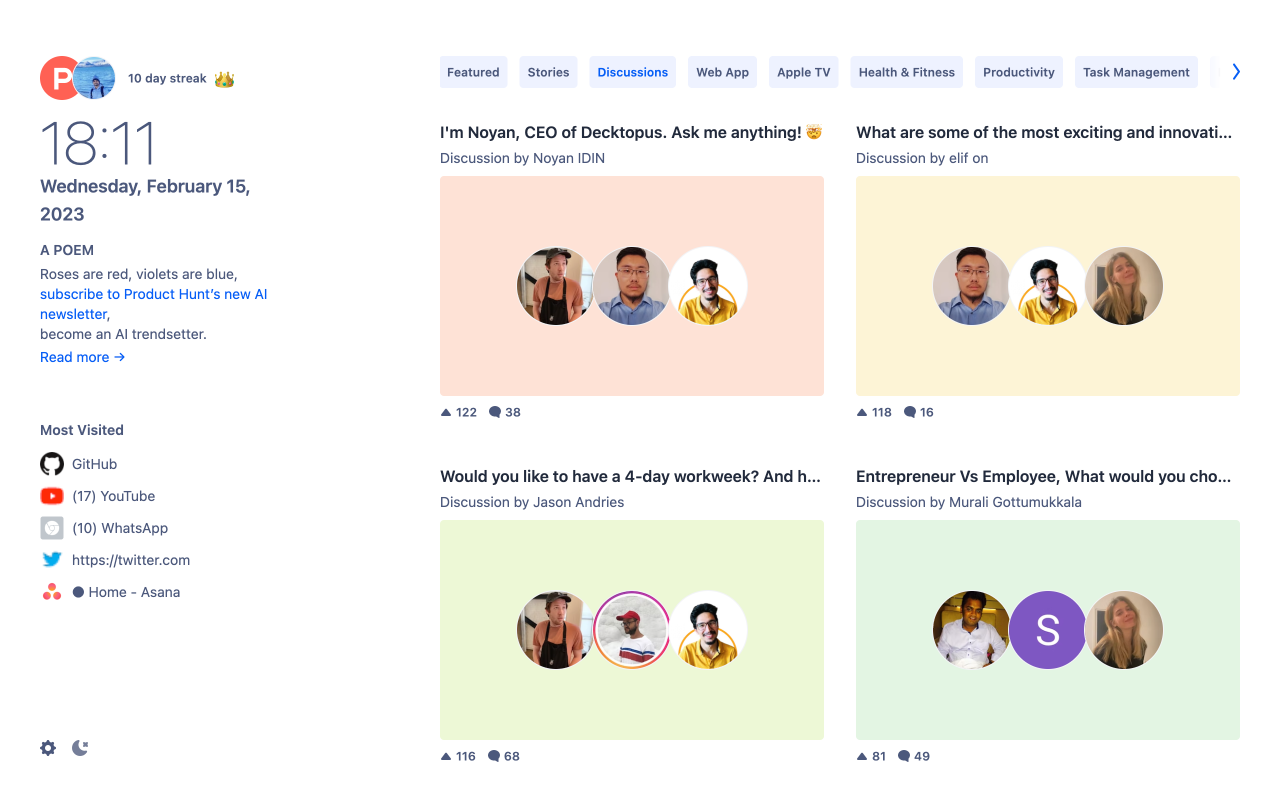Open the Task Management tab
The height and width of the screenshot is (800, 1280).
coord(1136,72)
